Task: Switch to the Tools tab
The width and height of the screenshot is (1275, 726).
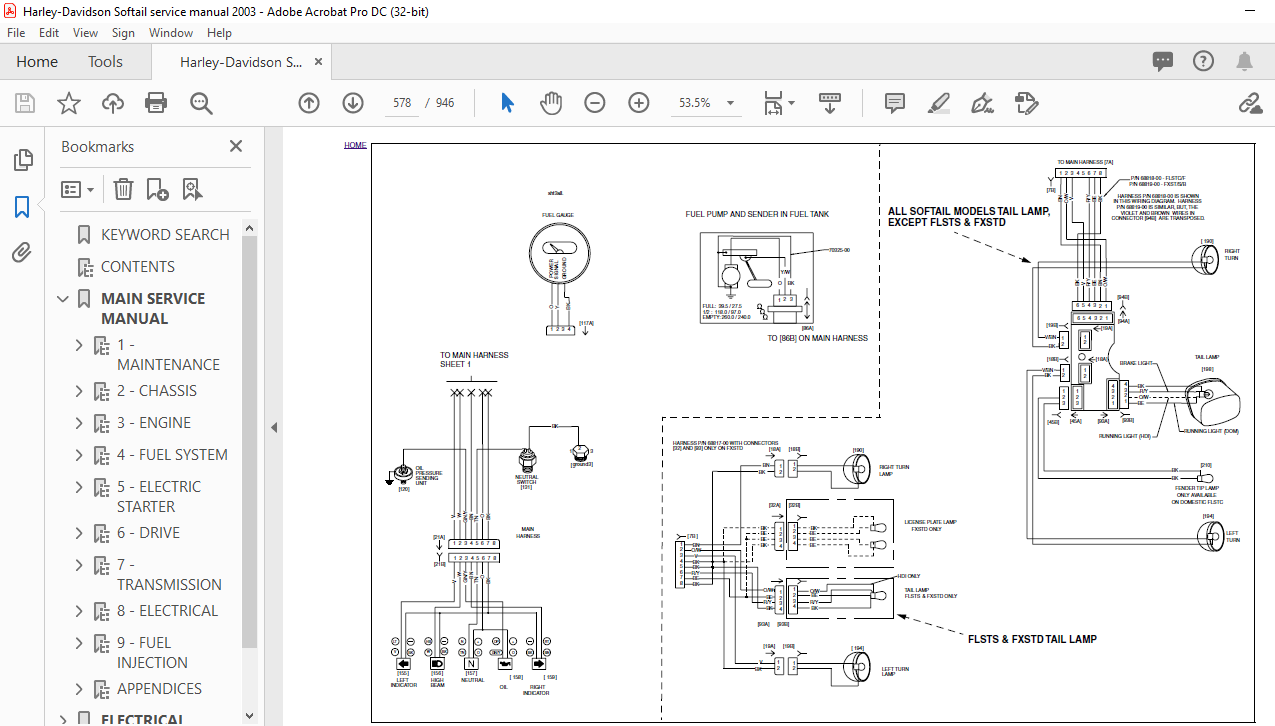Action: (105, 62)
